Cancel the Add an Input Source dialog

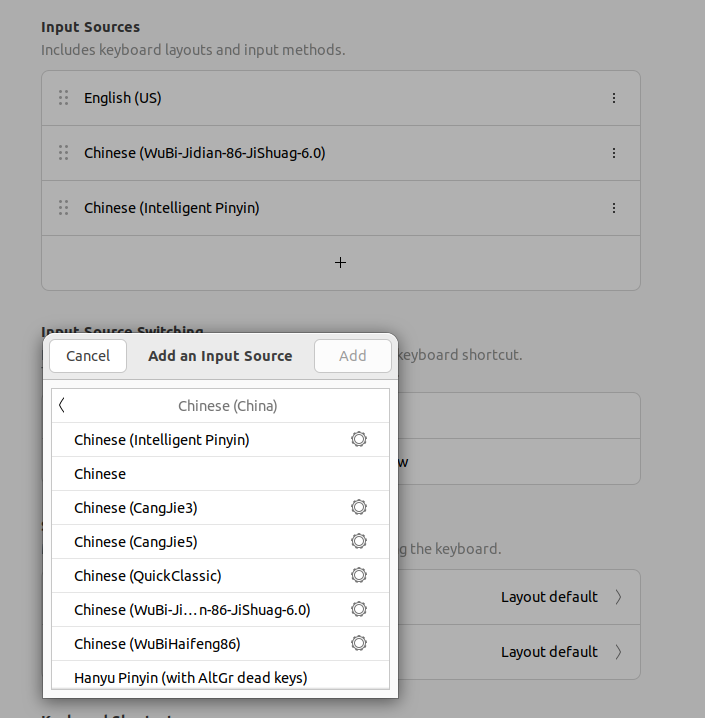pos(88,356)
